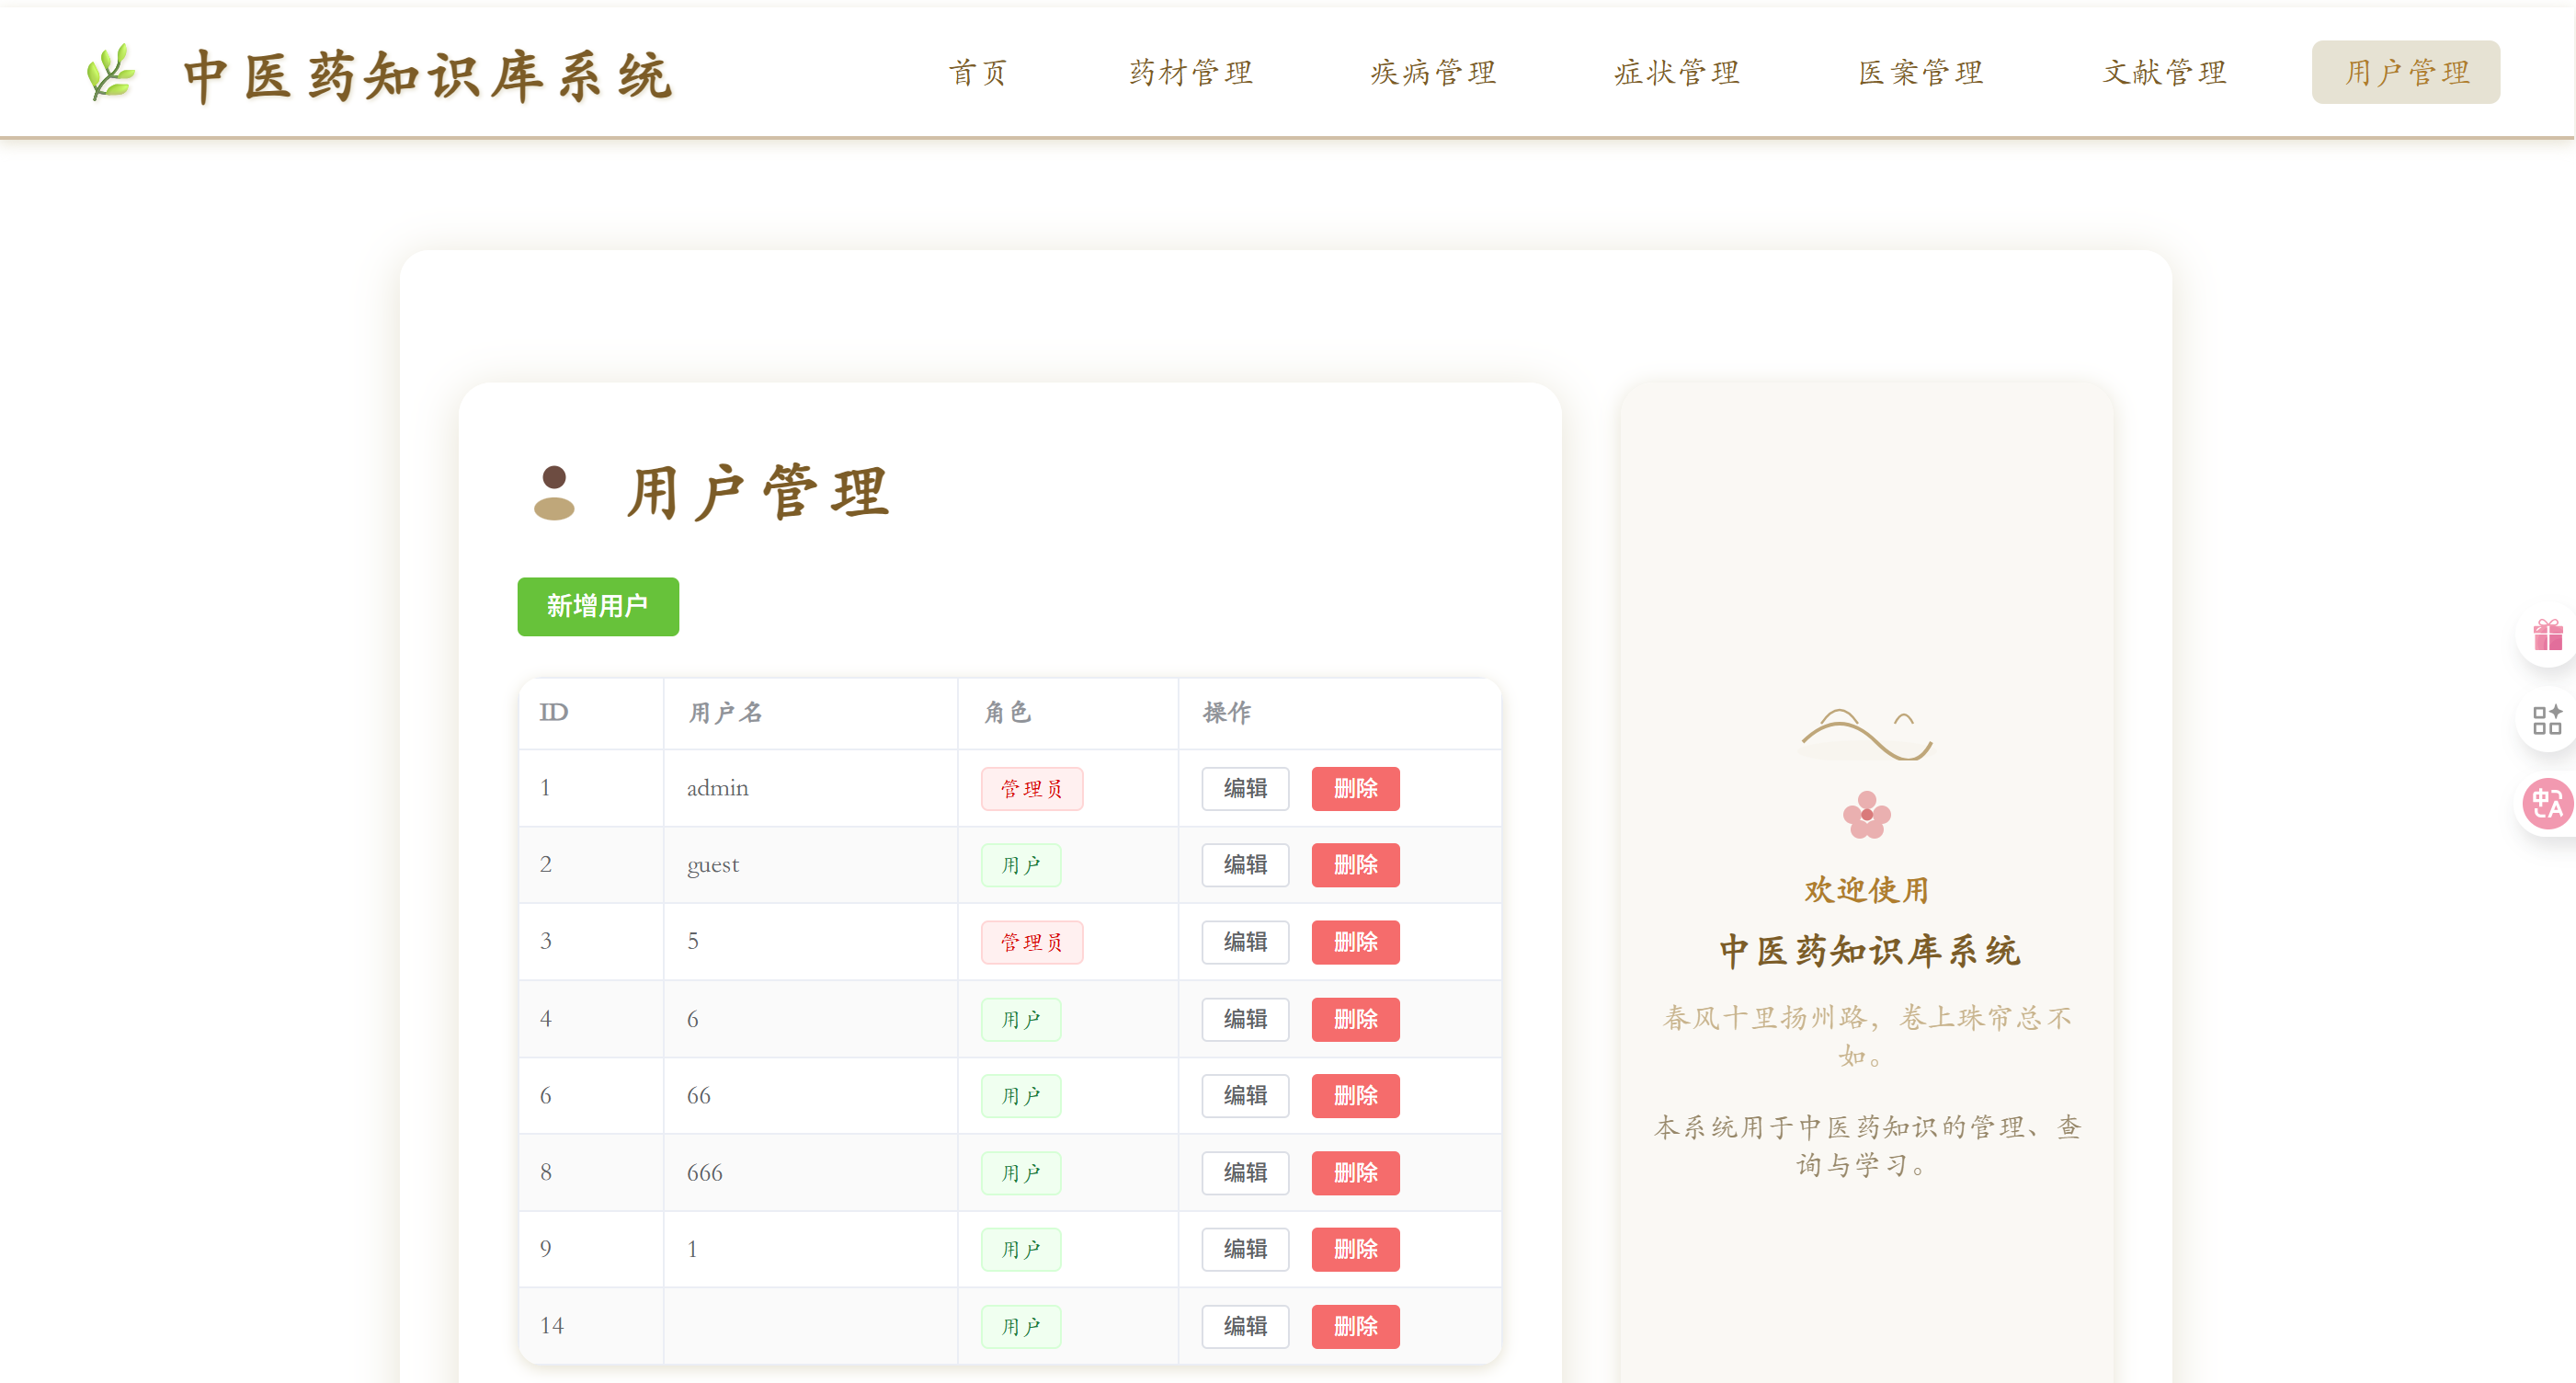Screen dimensions: 2576x1383
Task: Click the green 新增用户 button
Action: click(x=597, y=606)
